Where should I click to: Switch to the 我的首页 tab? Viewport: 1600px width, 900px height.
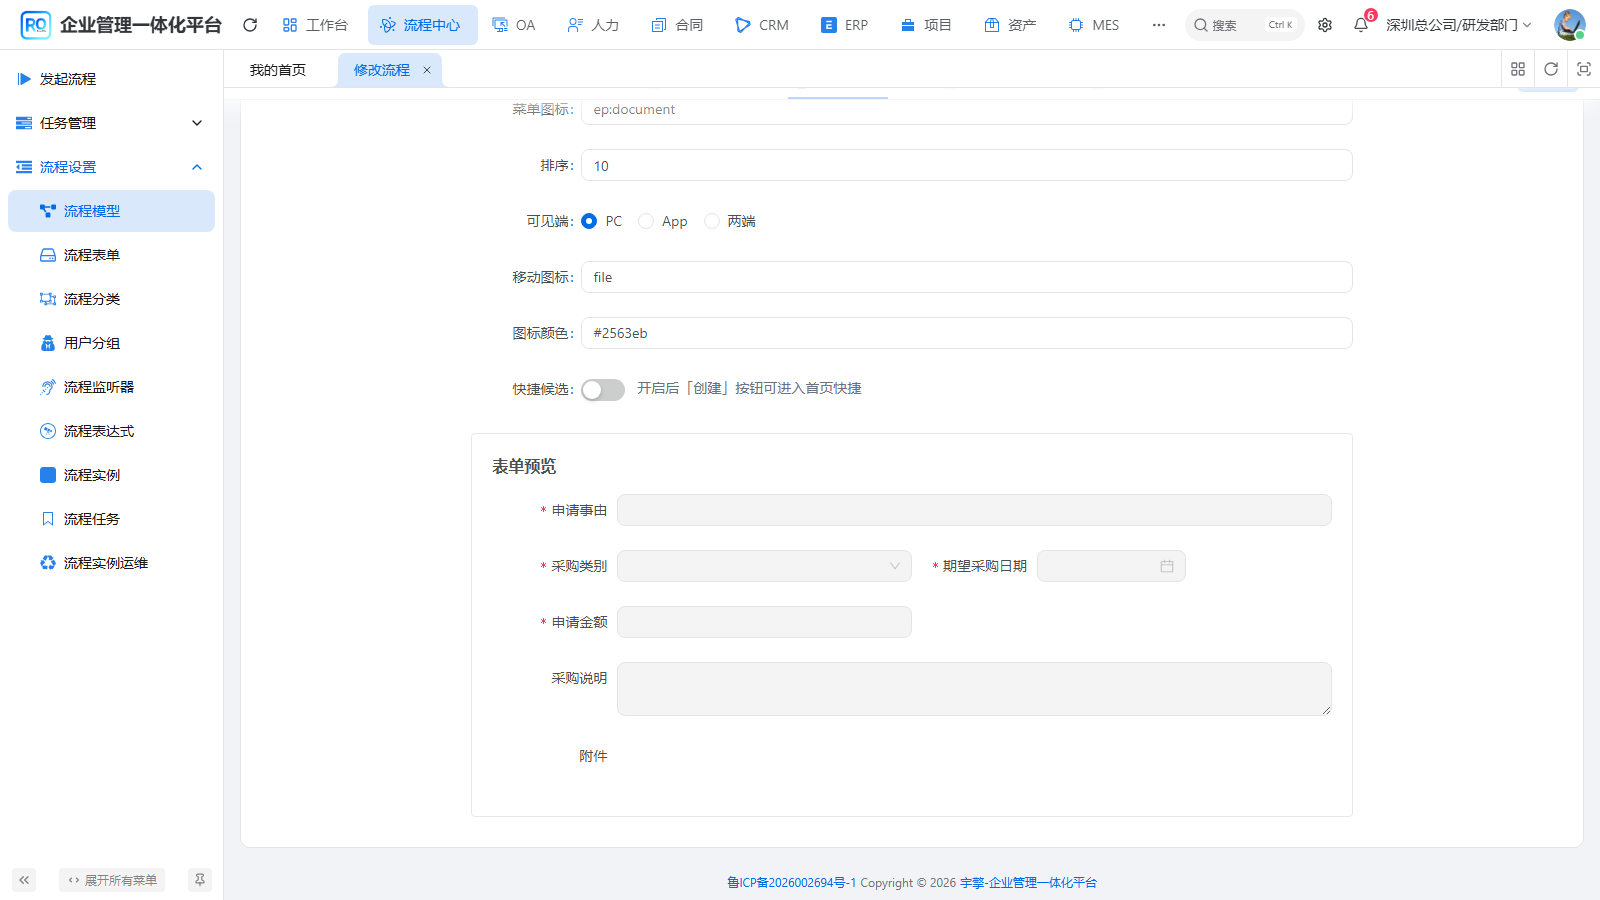tap(278, 70)
